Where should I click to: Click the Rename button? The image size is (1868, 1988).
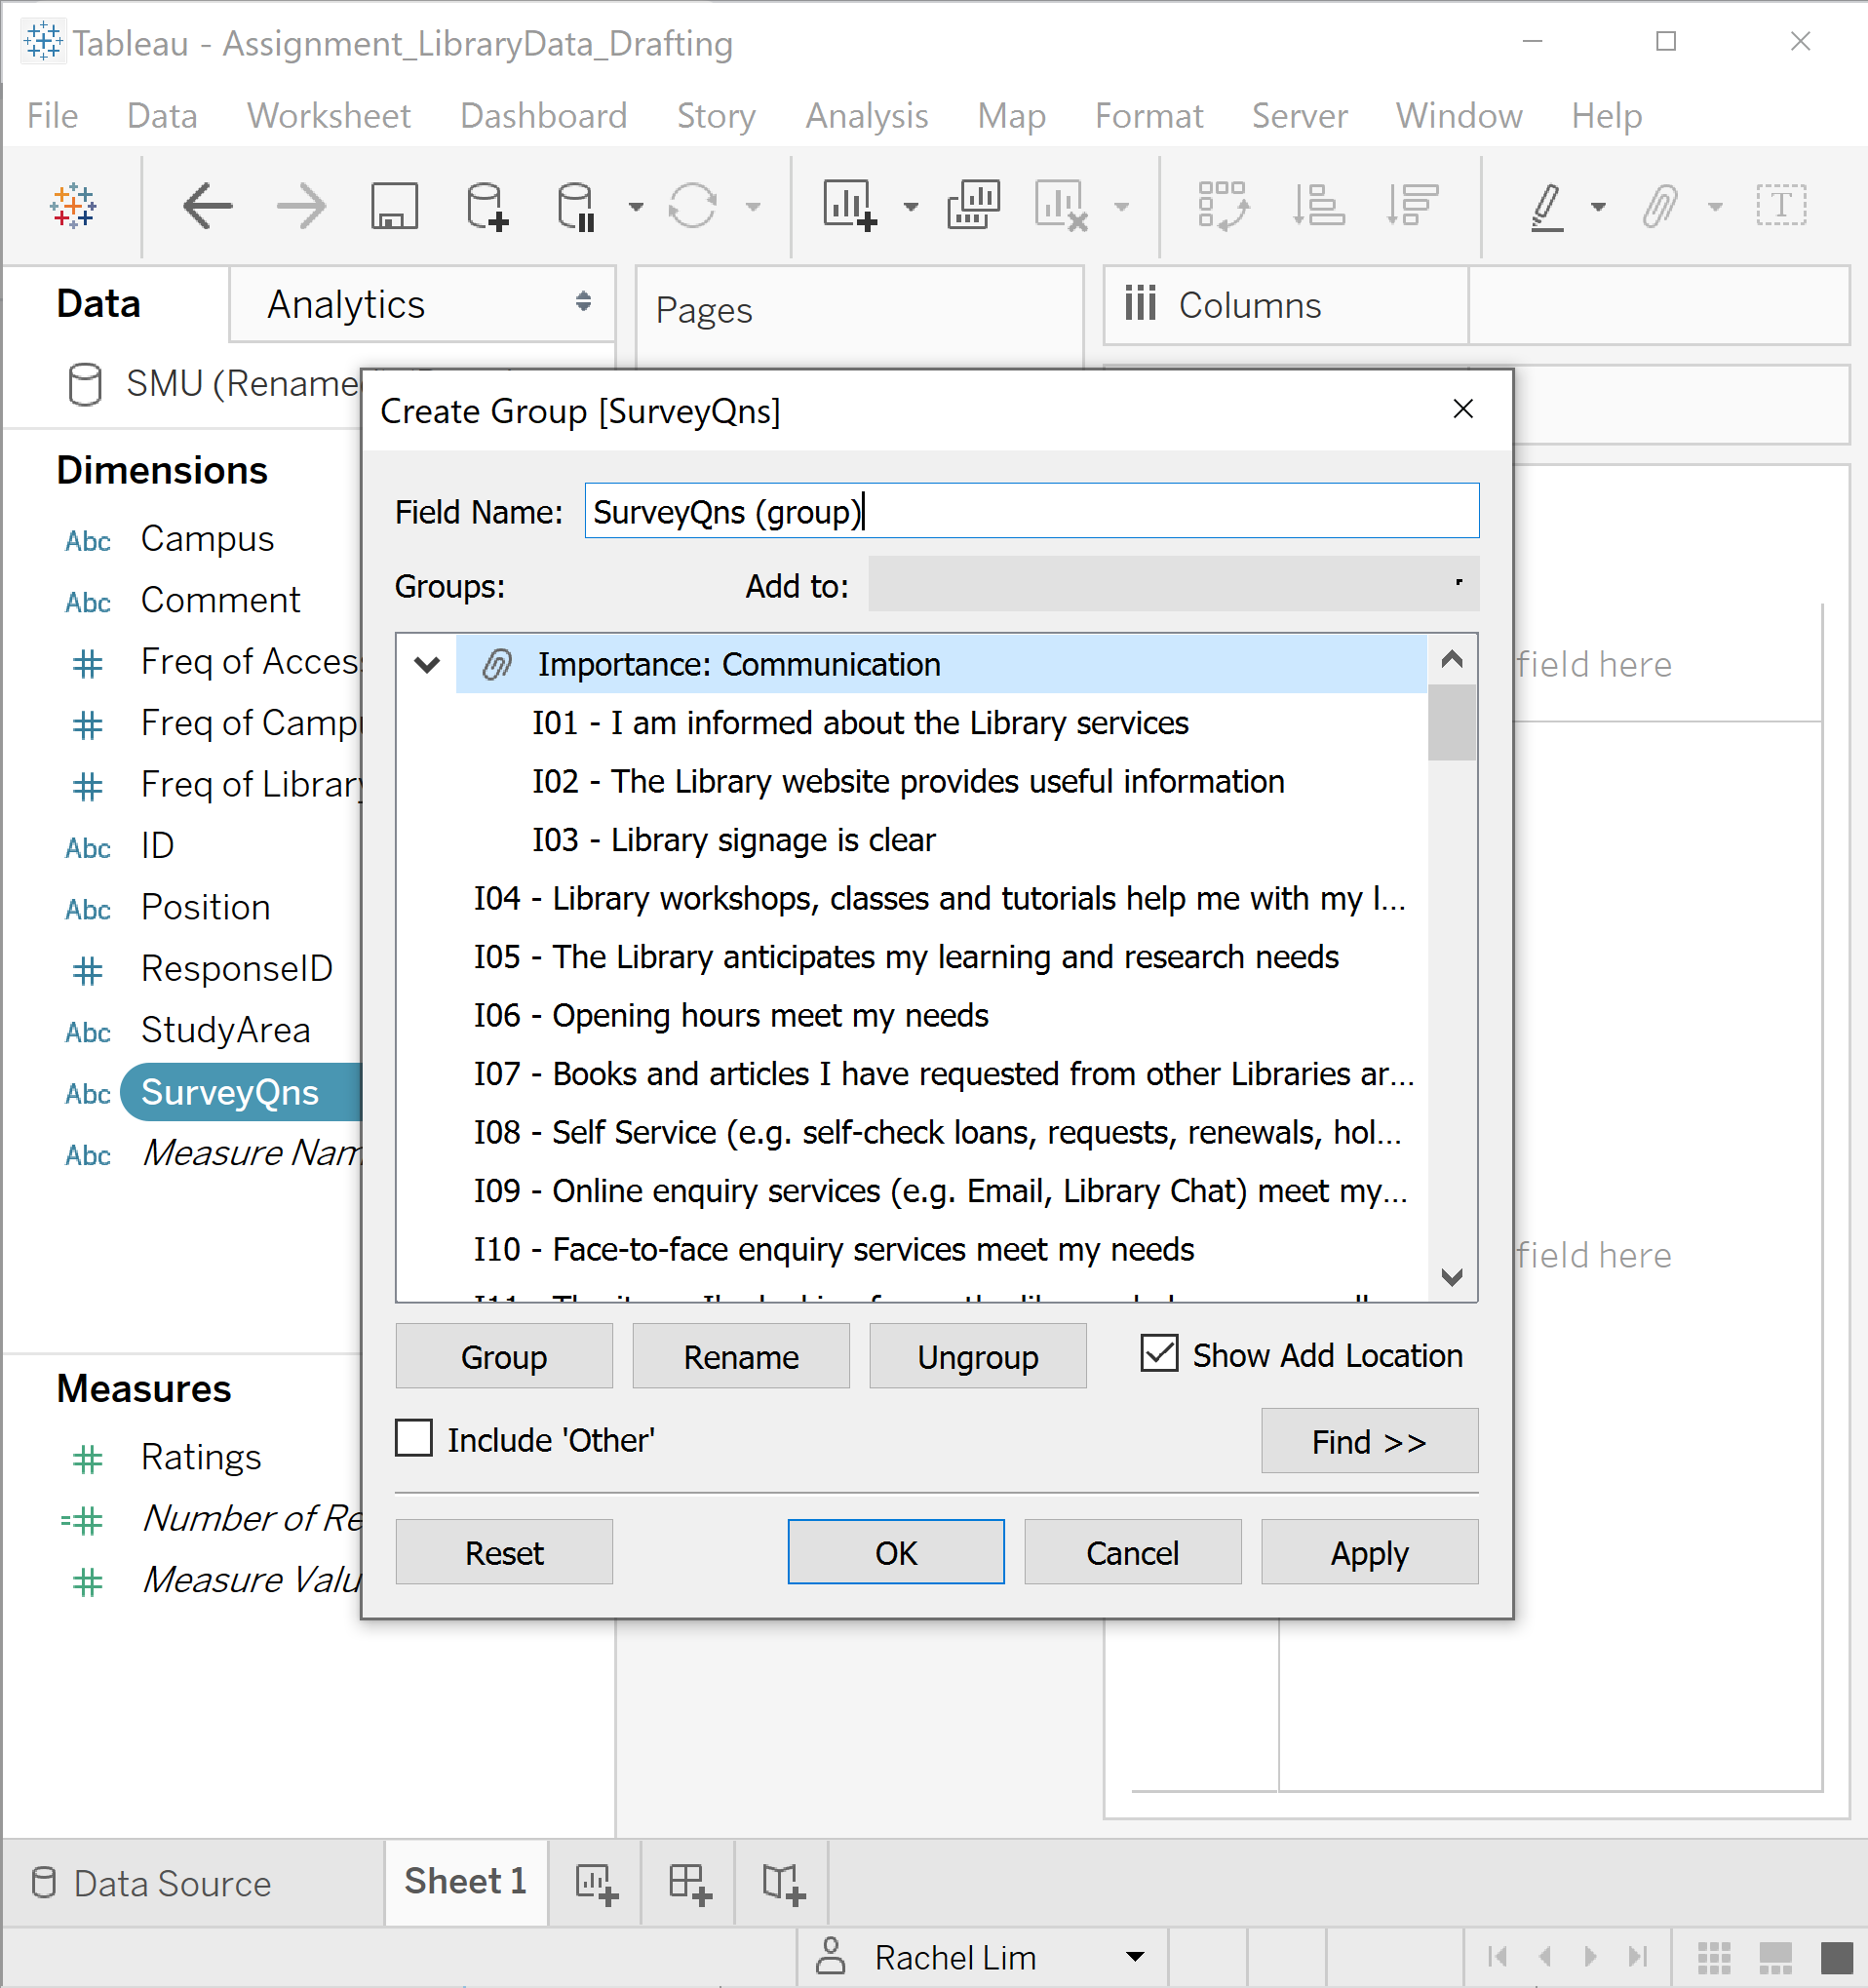[741, 1356]
